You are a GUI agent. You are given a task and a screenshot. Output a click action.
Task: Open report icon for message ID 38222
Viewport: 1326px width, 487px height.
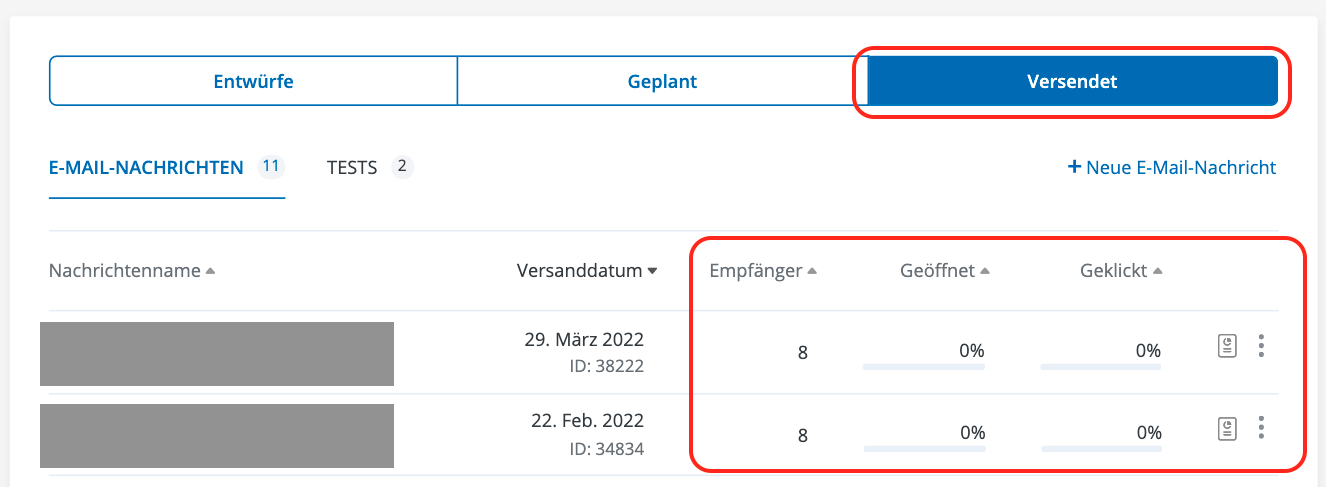1227,346
